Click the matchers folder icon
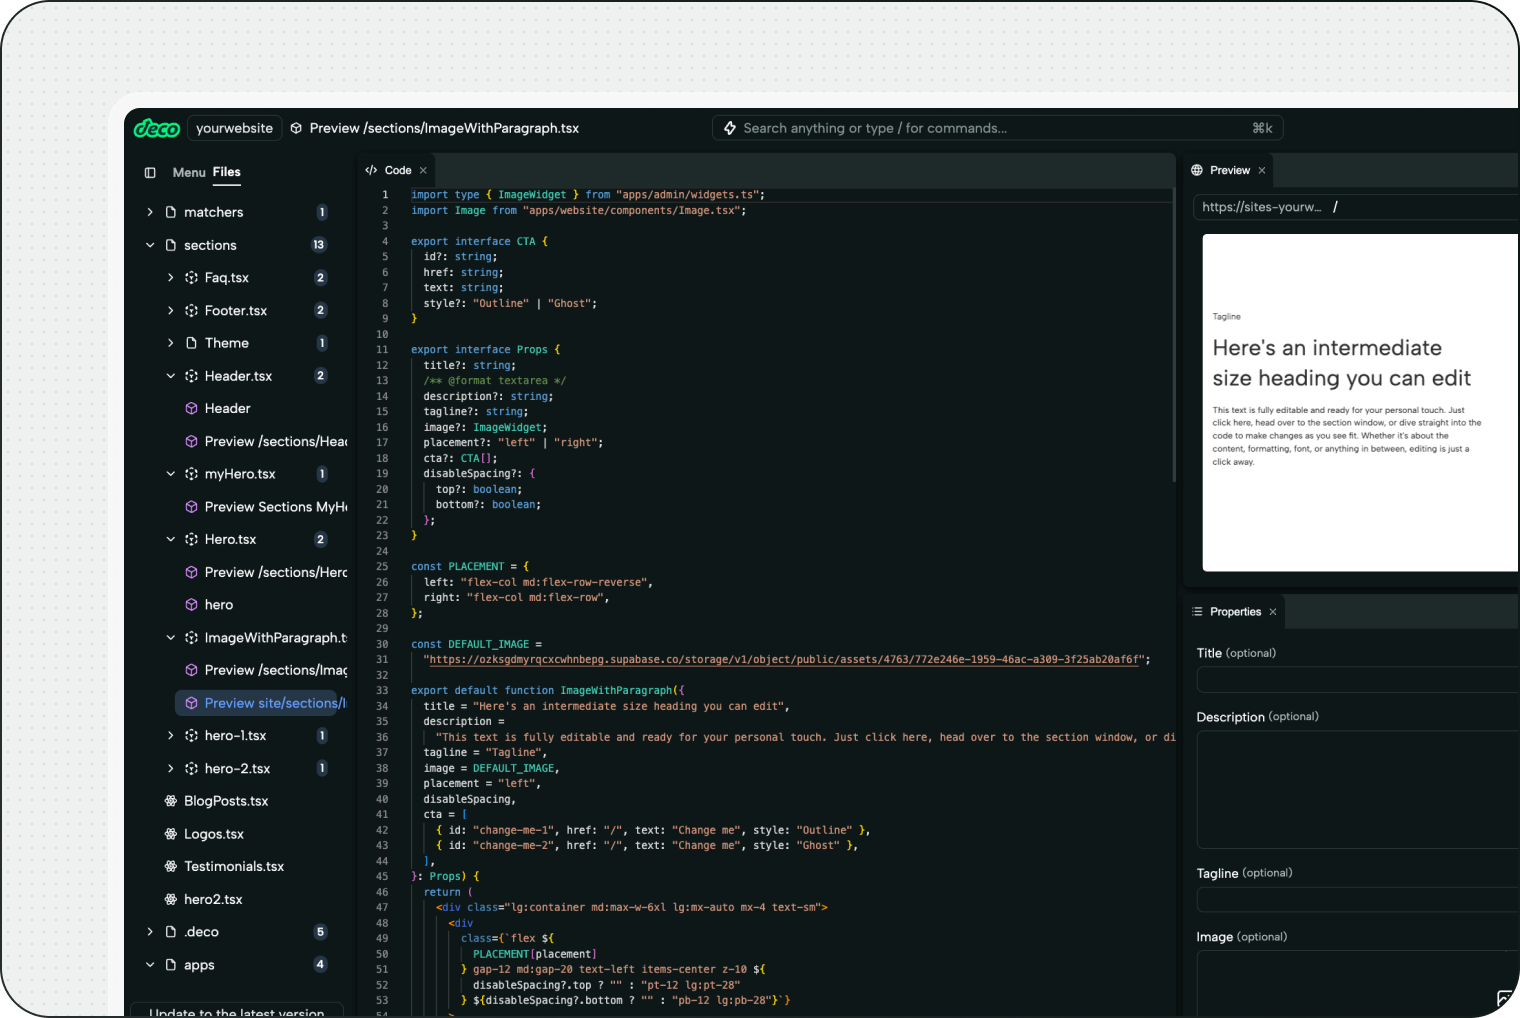This screenshot has height=1018, width=1520. tap(171, 212)
